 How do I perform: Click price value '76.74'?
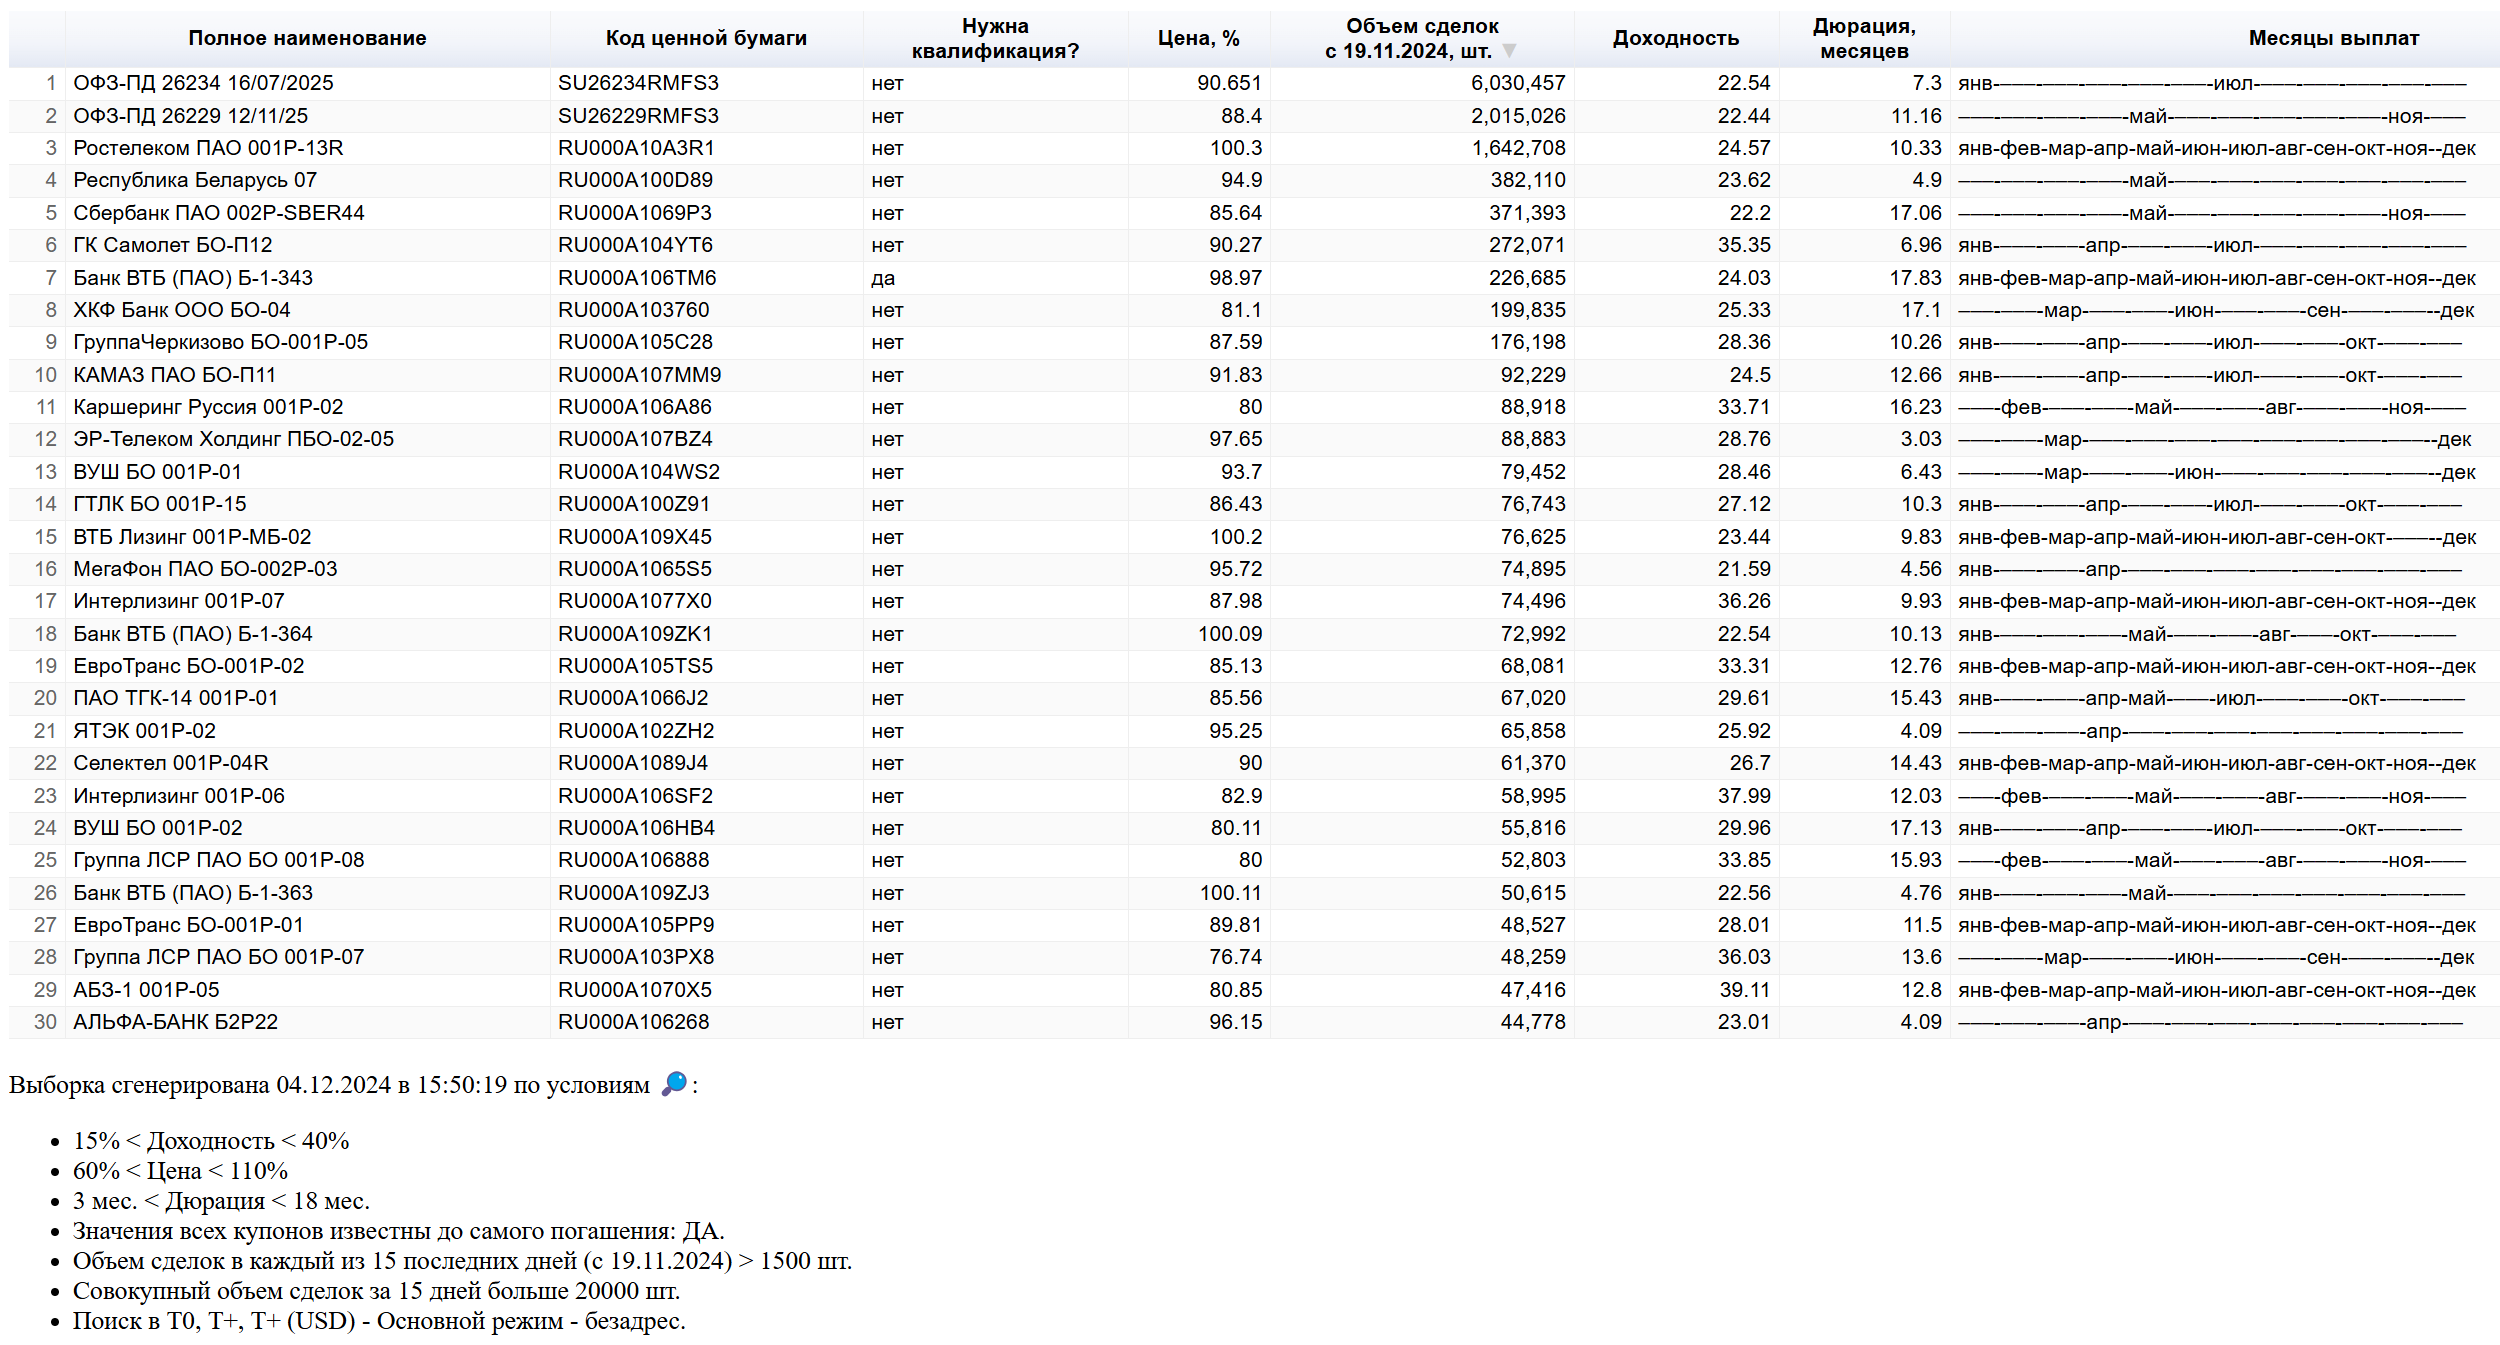(x=1235, y=957)
